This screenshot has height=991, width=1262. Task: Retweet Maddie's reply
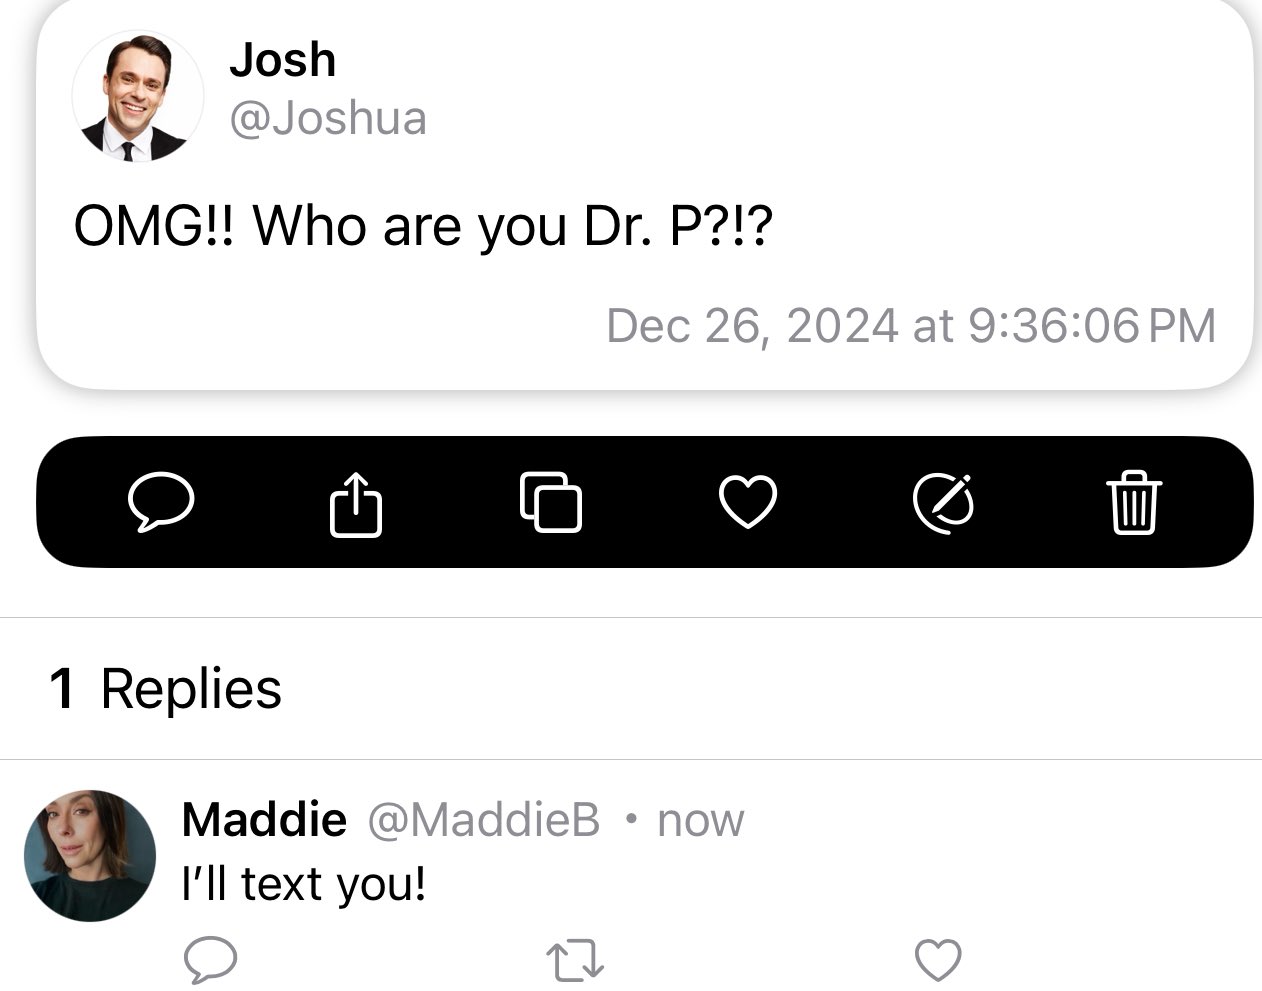pos(576,960)
